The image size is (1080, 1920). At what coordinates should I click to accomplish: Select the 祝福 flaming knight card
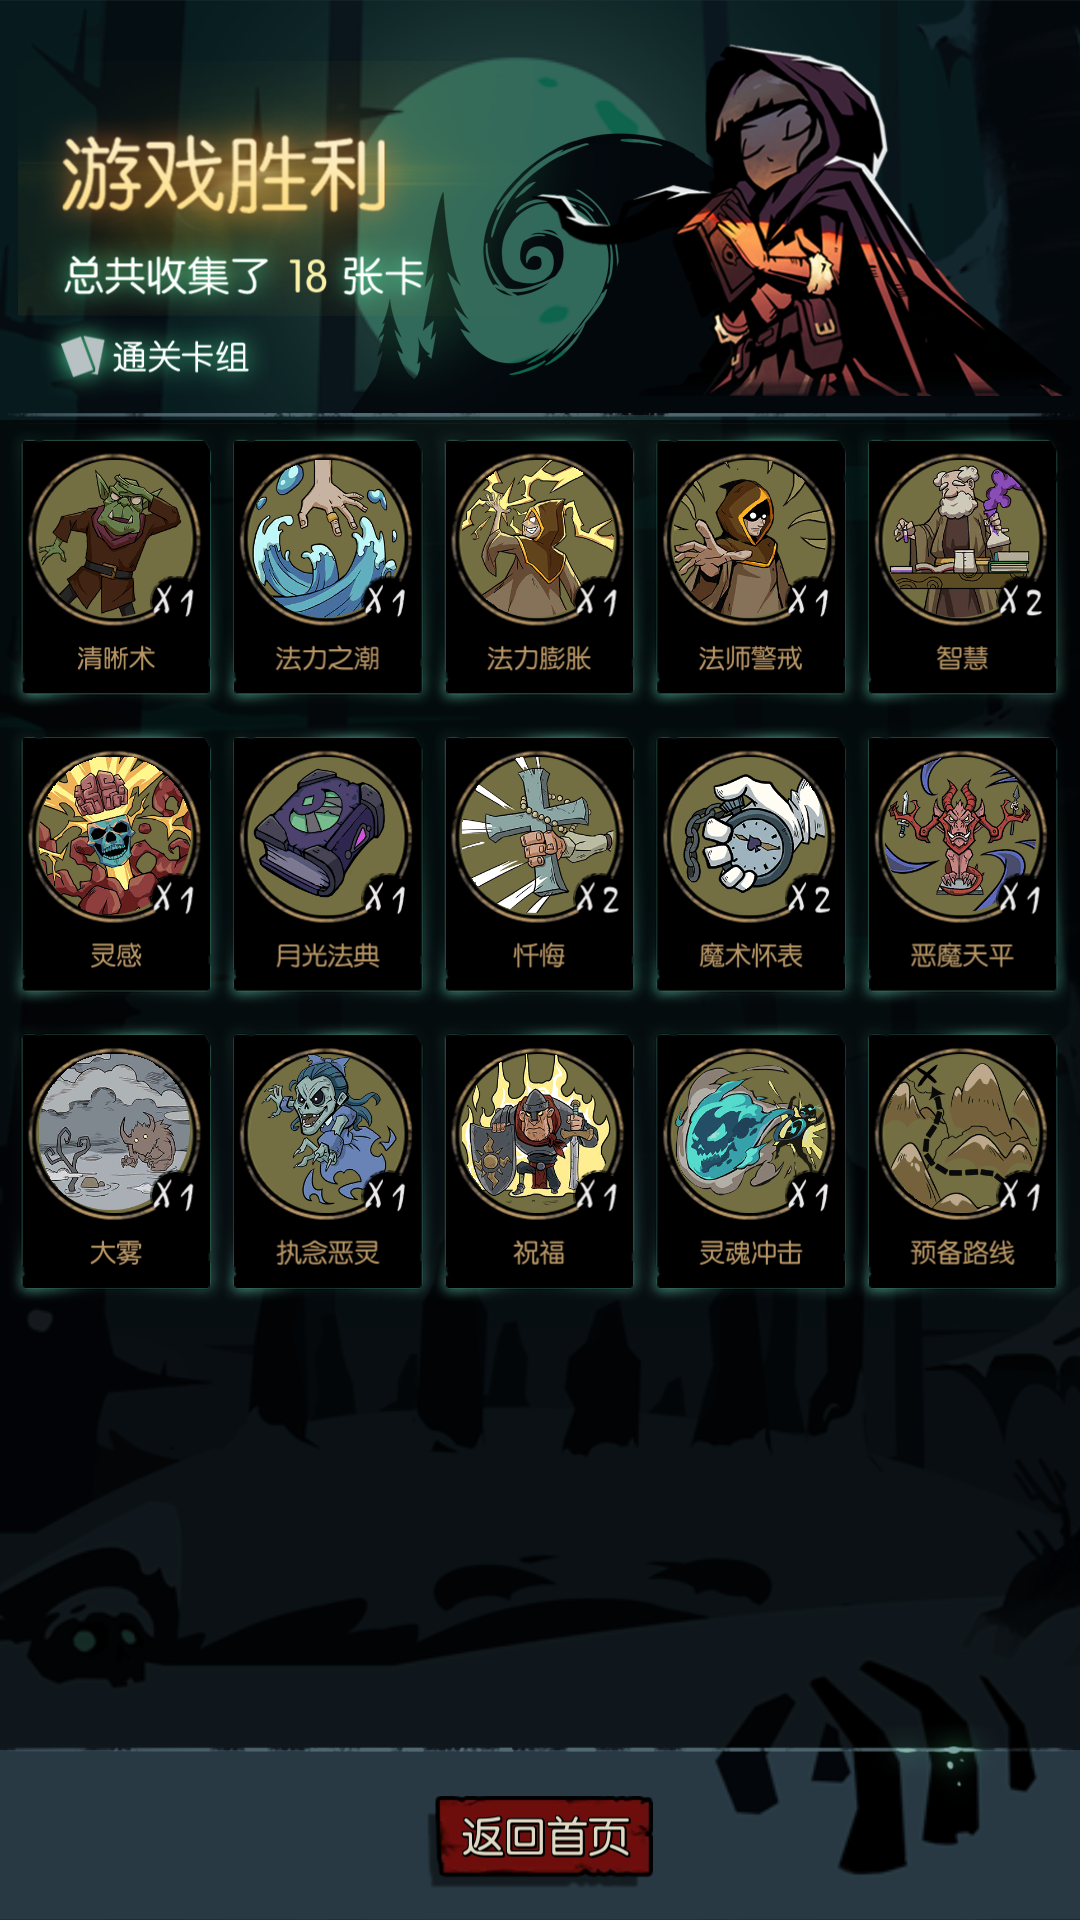coord(539,1161)
